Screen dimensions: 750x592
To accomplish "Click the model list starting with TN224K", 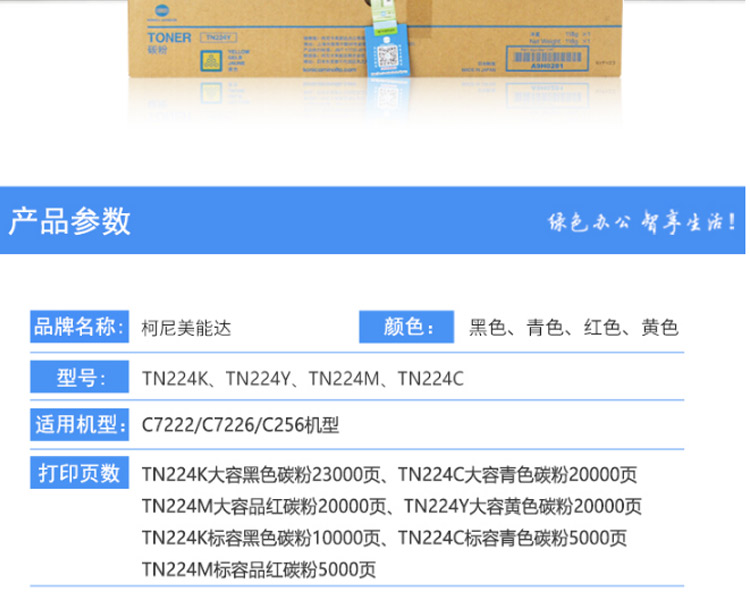I will click(x=303, y=379).
